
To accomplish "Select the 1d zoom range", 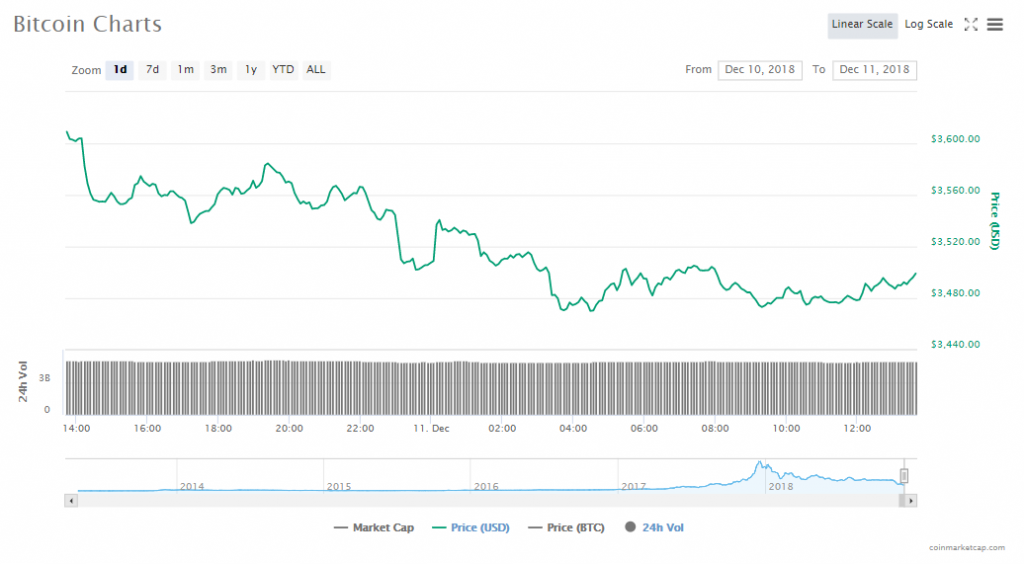I will tap(120, 70).
